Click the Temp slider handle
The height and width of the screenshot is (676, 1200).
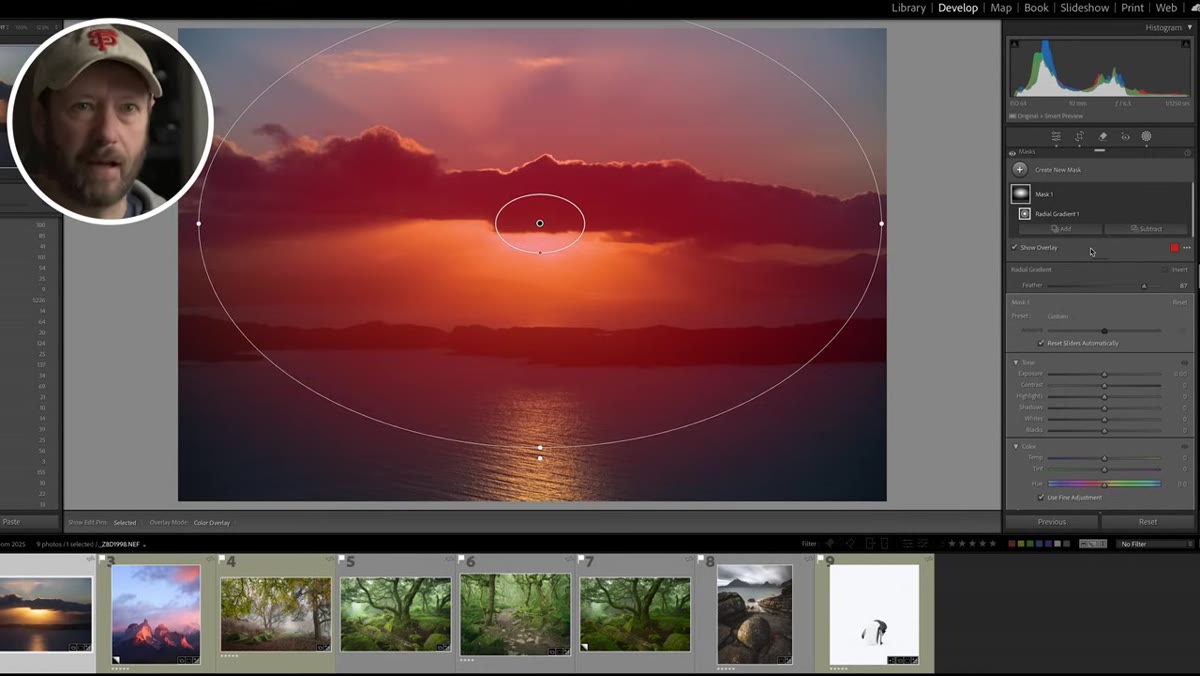tap(1104, 458)
